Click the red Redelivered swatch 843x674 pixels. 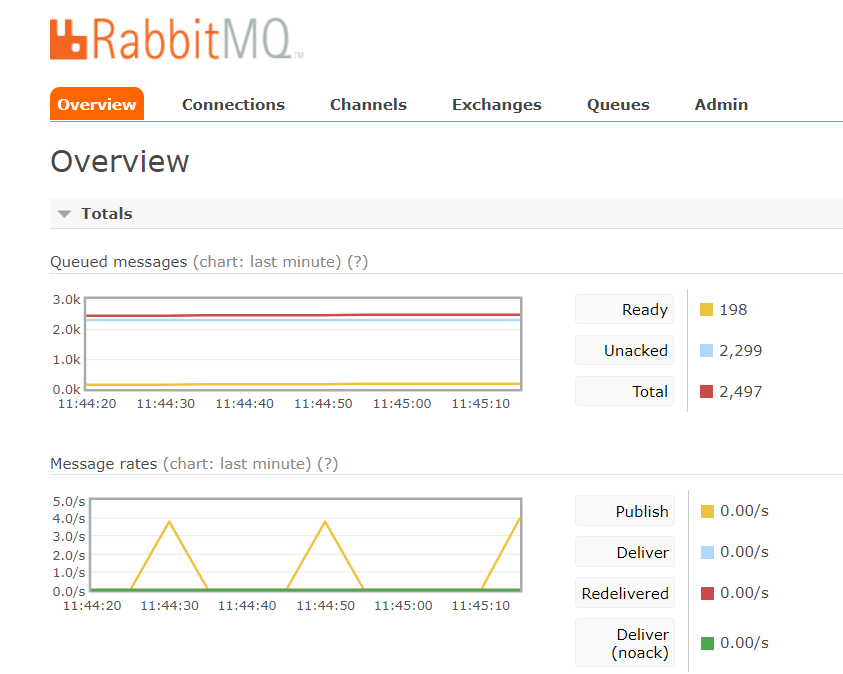[x=708, y=593]
